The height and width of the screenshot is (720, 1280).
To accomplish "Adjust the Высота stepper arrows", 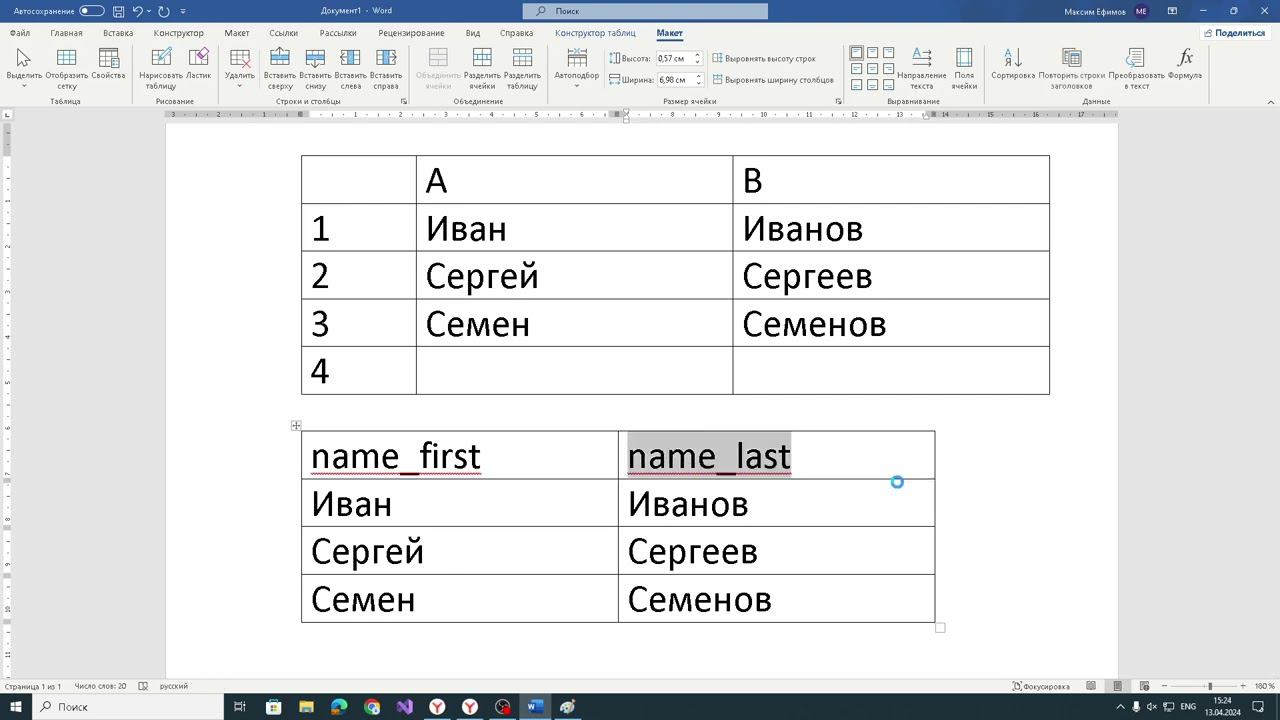I will coord(698,59).
